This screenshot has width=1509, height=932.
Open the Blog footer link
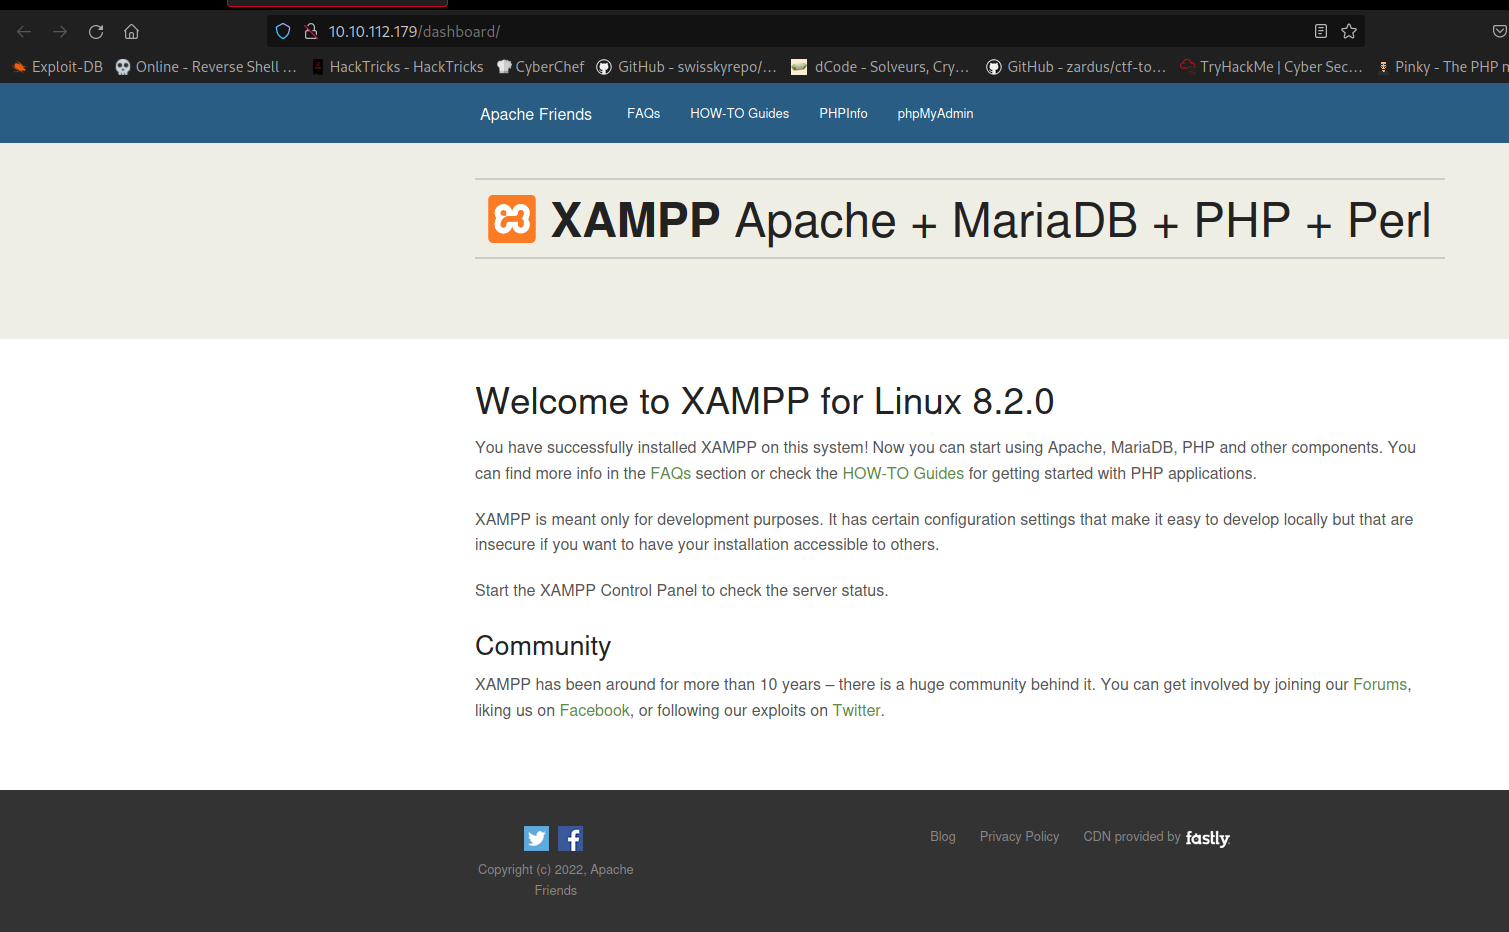click(943, 837)
